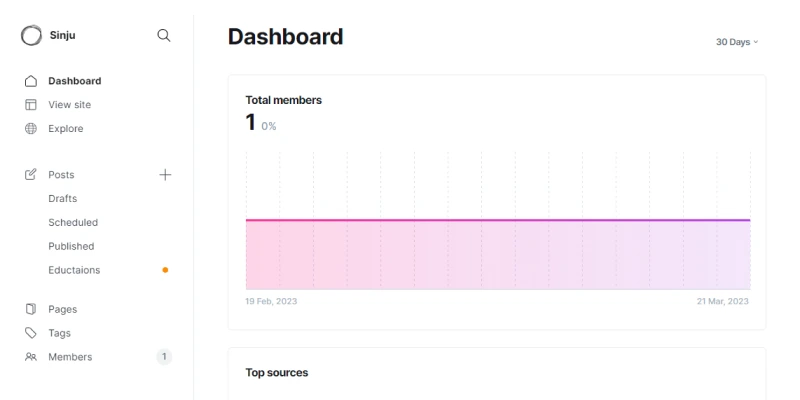Open the Explore link in sidebar
The width and height of the screenshot is (800, 400).
click(66, 129)
